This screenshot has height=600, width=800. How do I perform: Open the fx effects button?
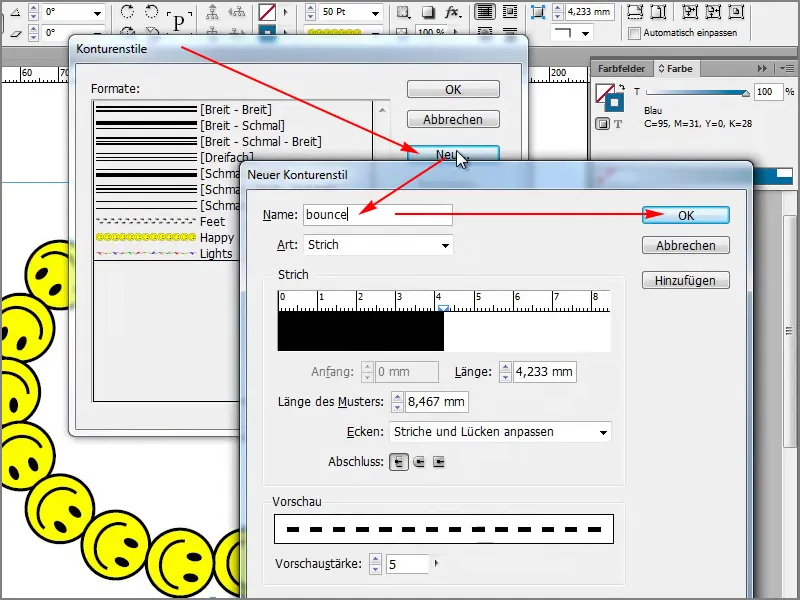point(453,12)
